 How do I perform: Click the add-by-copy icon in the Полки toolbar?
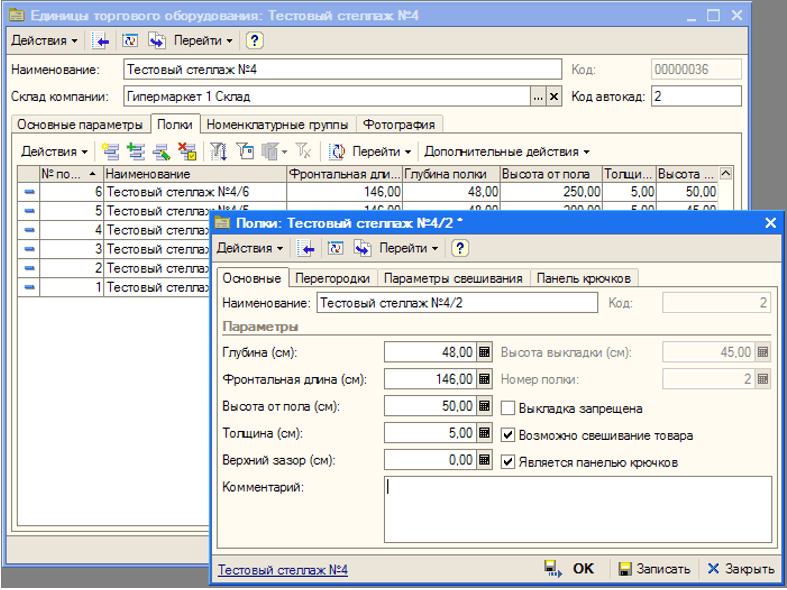(x=136, y=152)
